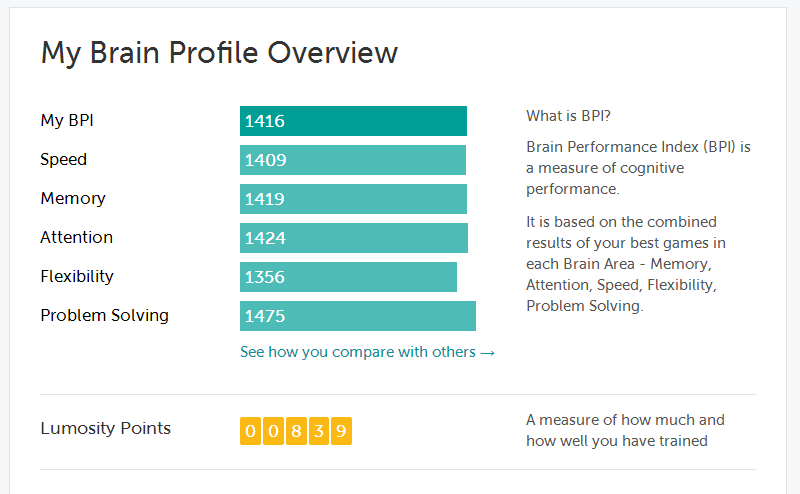Click the Problem Solving label
This screenshot has width=800, height=494.
[105, 316]
